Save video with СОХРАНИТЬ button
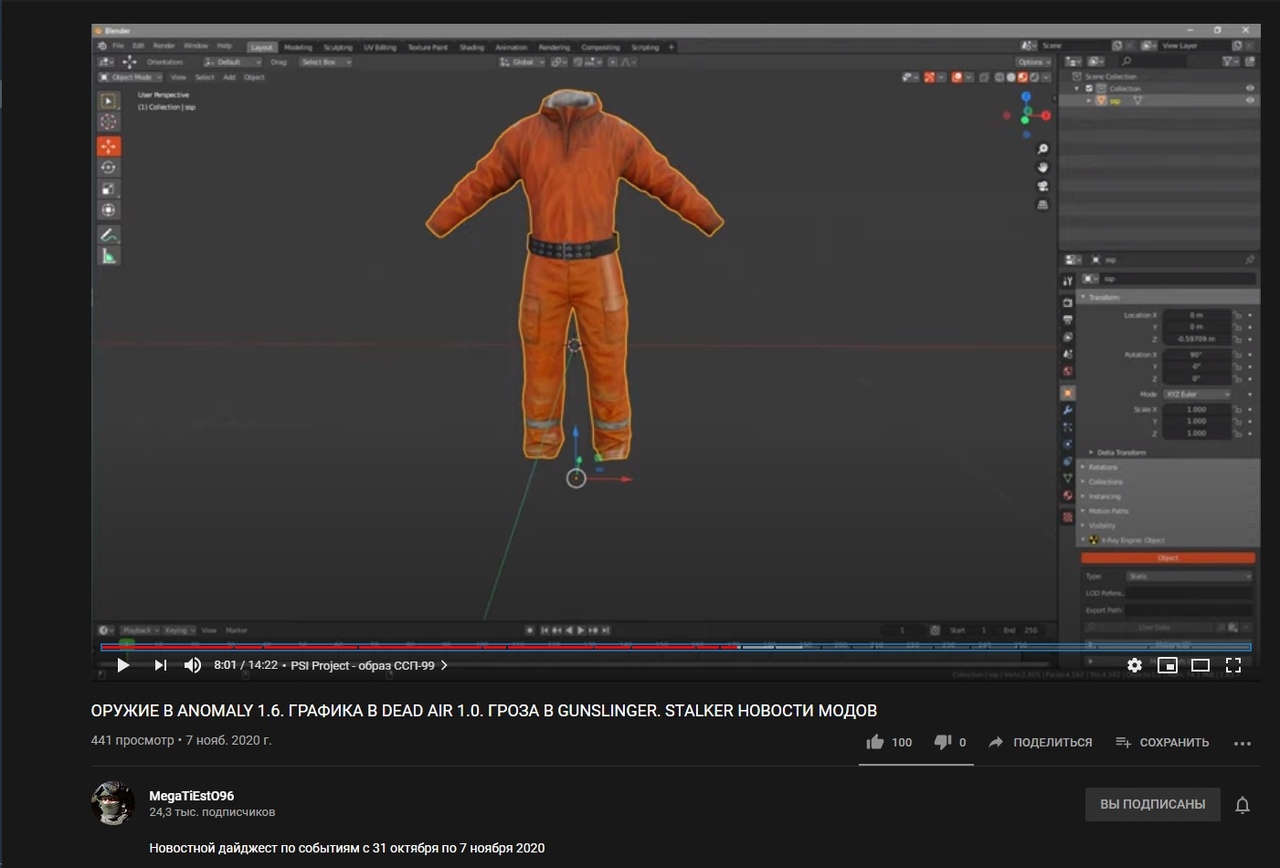The width and height of the screenshot is (1280, 868). (x=1162, y=742)
